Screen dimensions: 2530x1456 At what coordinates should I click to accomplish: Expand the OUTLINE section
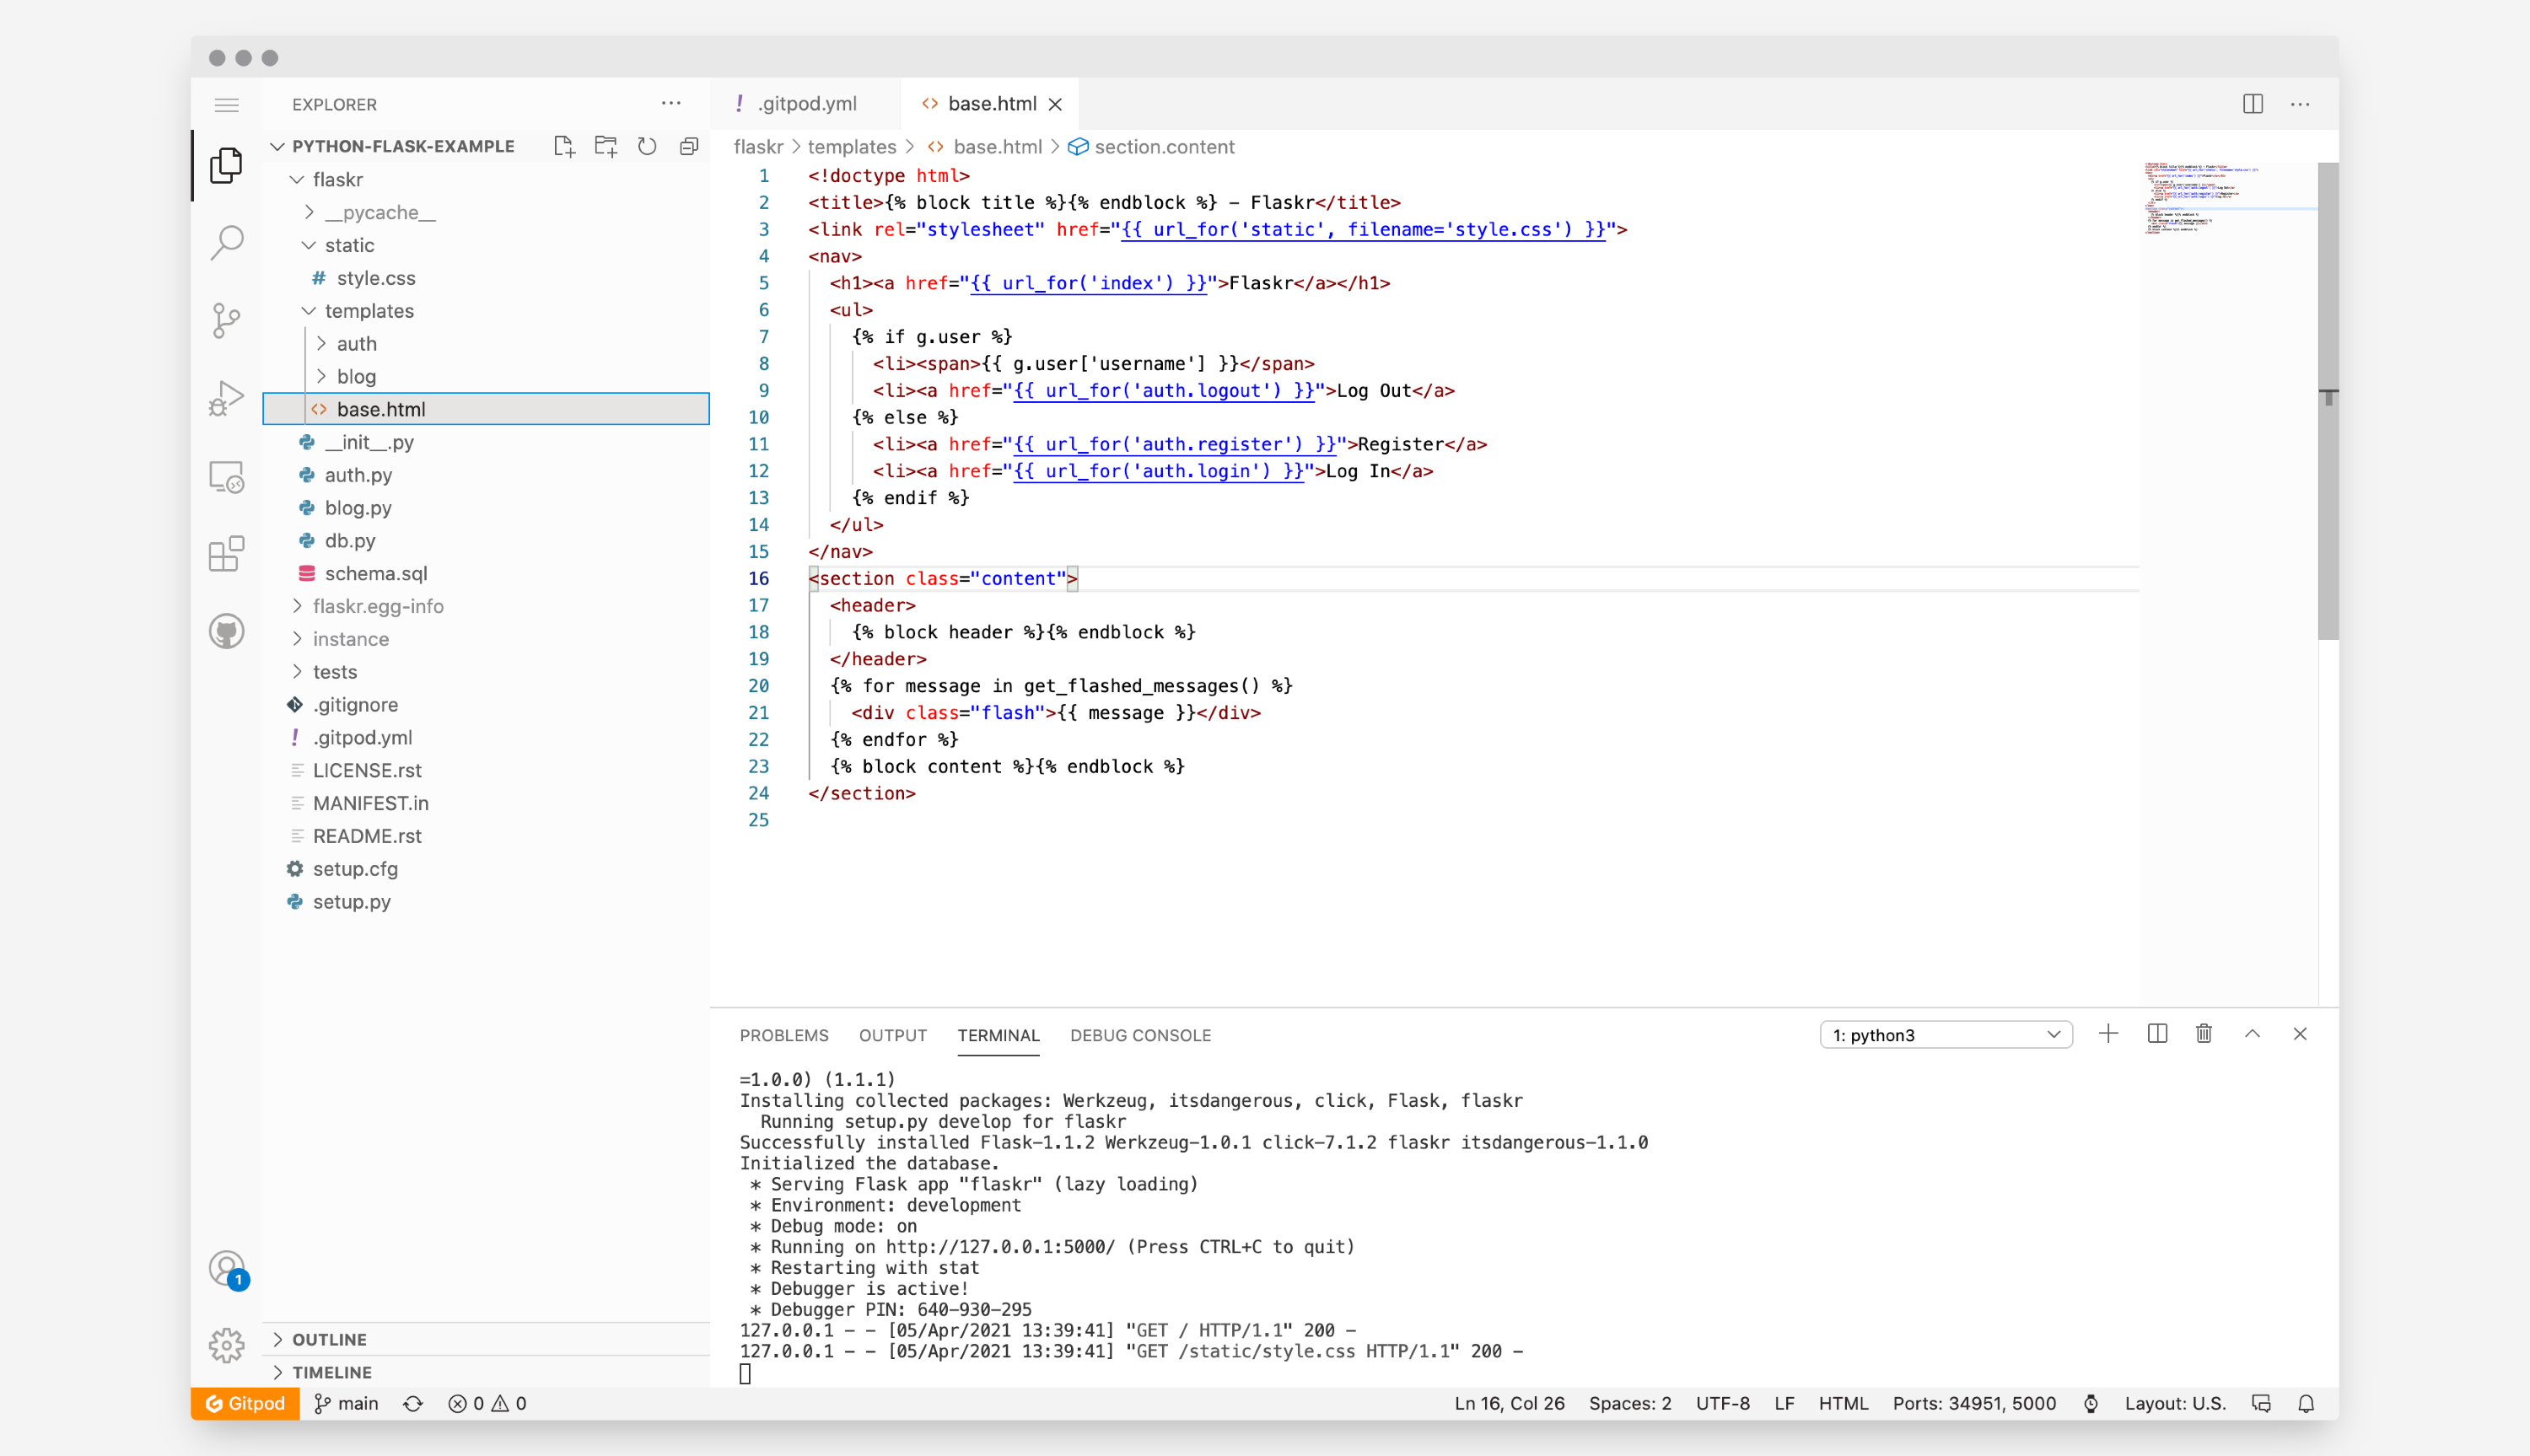pyautogui.click(x=329, y=1339)
